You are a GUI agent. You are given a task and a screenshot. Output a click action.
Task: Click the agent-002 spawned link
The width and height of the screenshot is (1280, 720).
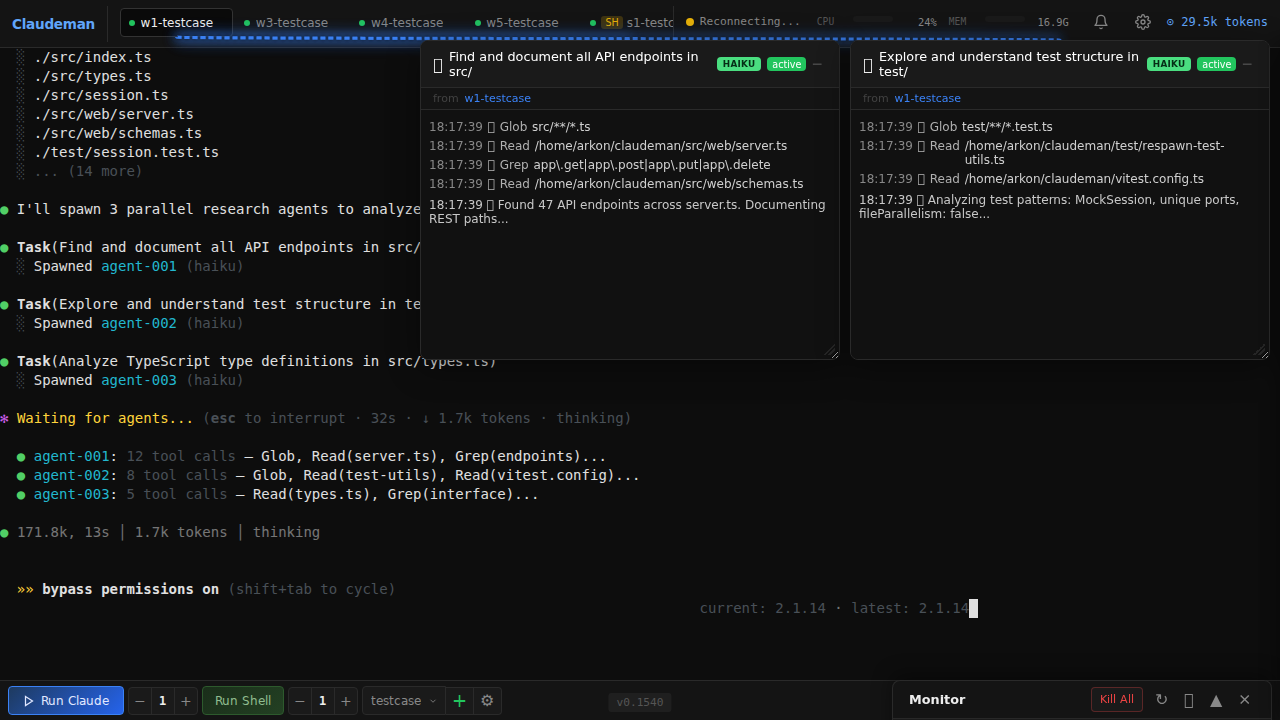(x=139, y=323)
